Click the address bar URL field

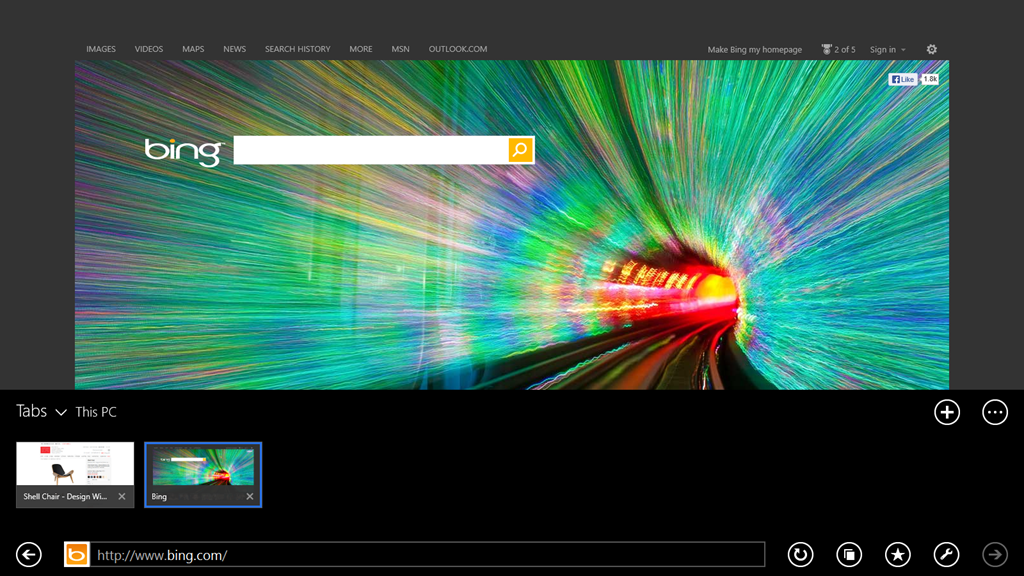click(x=428, y=554)
